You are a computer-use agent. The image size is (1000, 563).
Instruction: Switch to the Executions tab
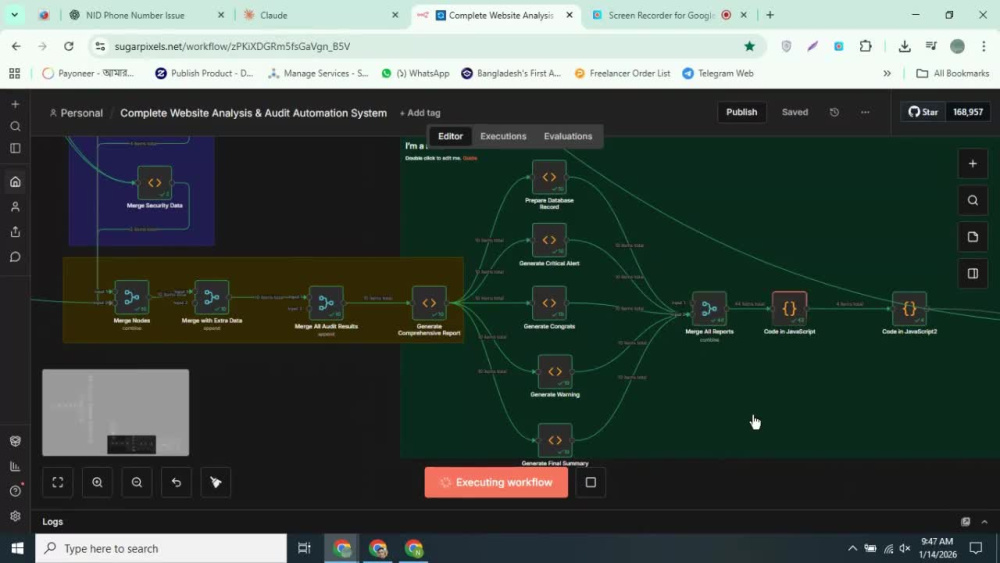click(x=503, y=136)
